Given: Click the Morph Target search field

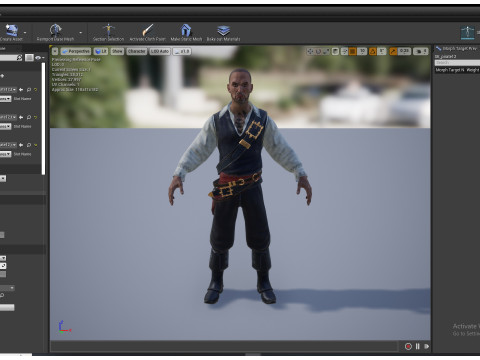Looking at the screenshot, I should [457, 63].
